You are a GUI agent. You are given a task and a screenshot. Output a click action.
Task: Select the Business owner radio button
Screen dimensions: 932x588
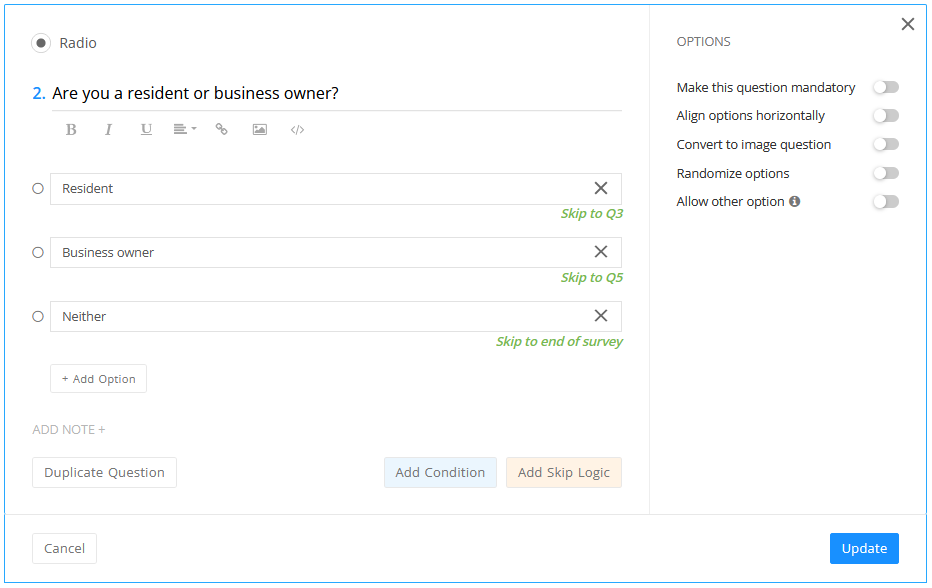coord(38,252)
